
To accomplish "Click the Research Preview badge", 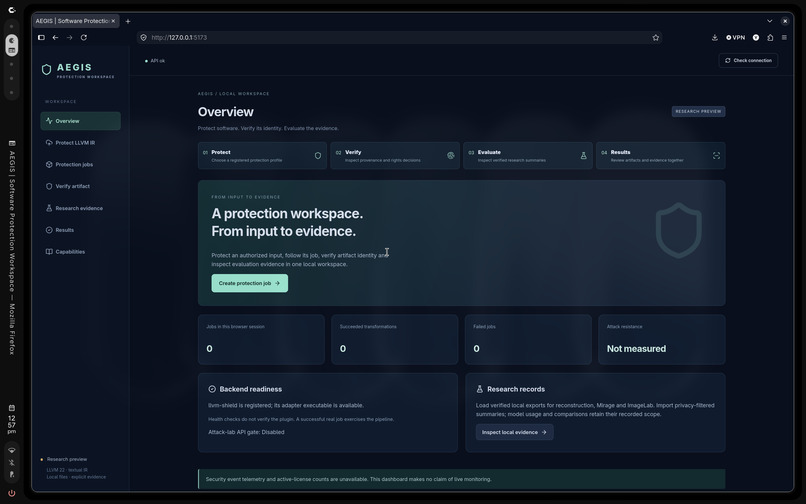I will [698, 112].
